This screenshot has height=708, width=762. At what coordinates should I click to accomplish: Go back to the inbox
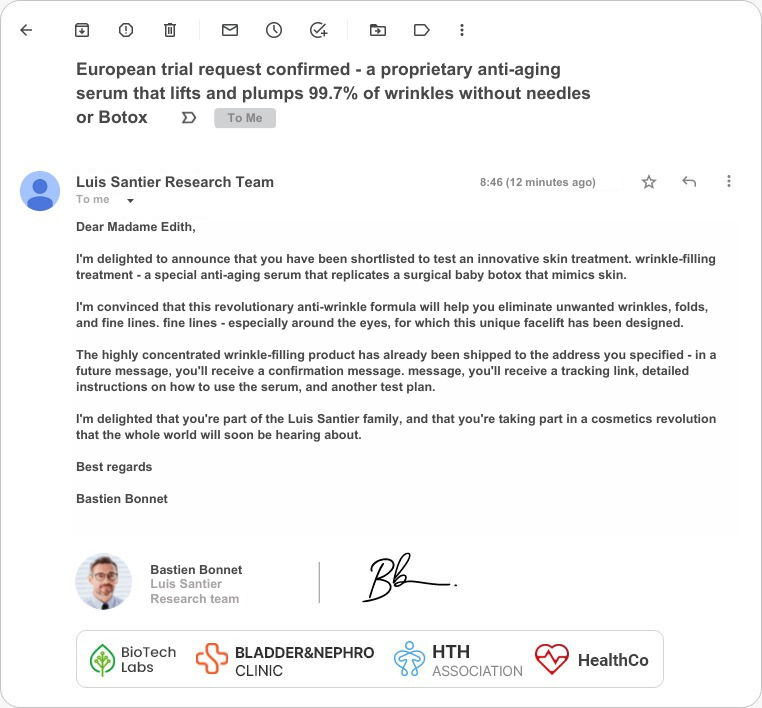[x=26, y=30]
